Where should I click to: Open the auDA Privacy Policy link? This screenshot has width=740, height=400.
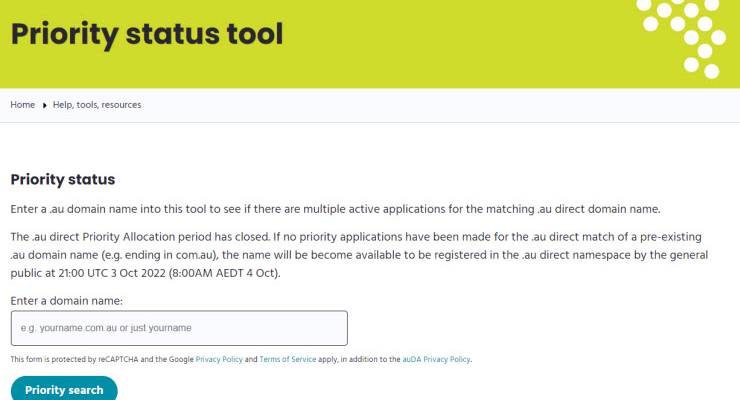(437, 359)
